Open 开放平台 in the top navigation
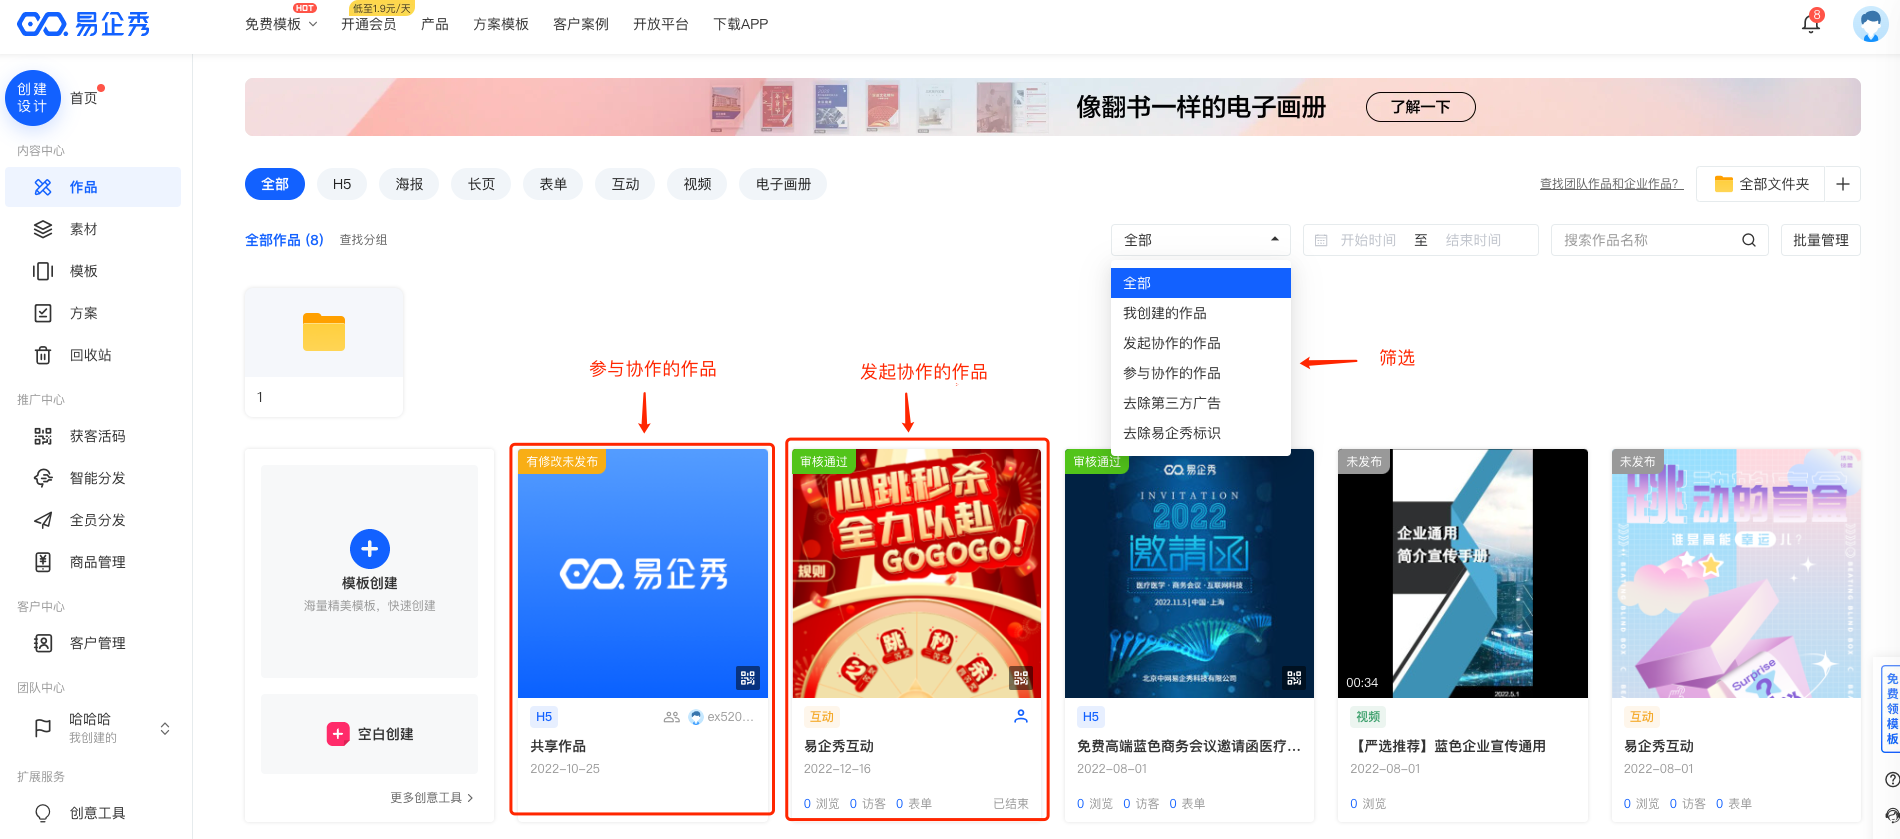Viewport: 1900px width, 839px height. 661,24
